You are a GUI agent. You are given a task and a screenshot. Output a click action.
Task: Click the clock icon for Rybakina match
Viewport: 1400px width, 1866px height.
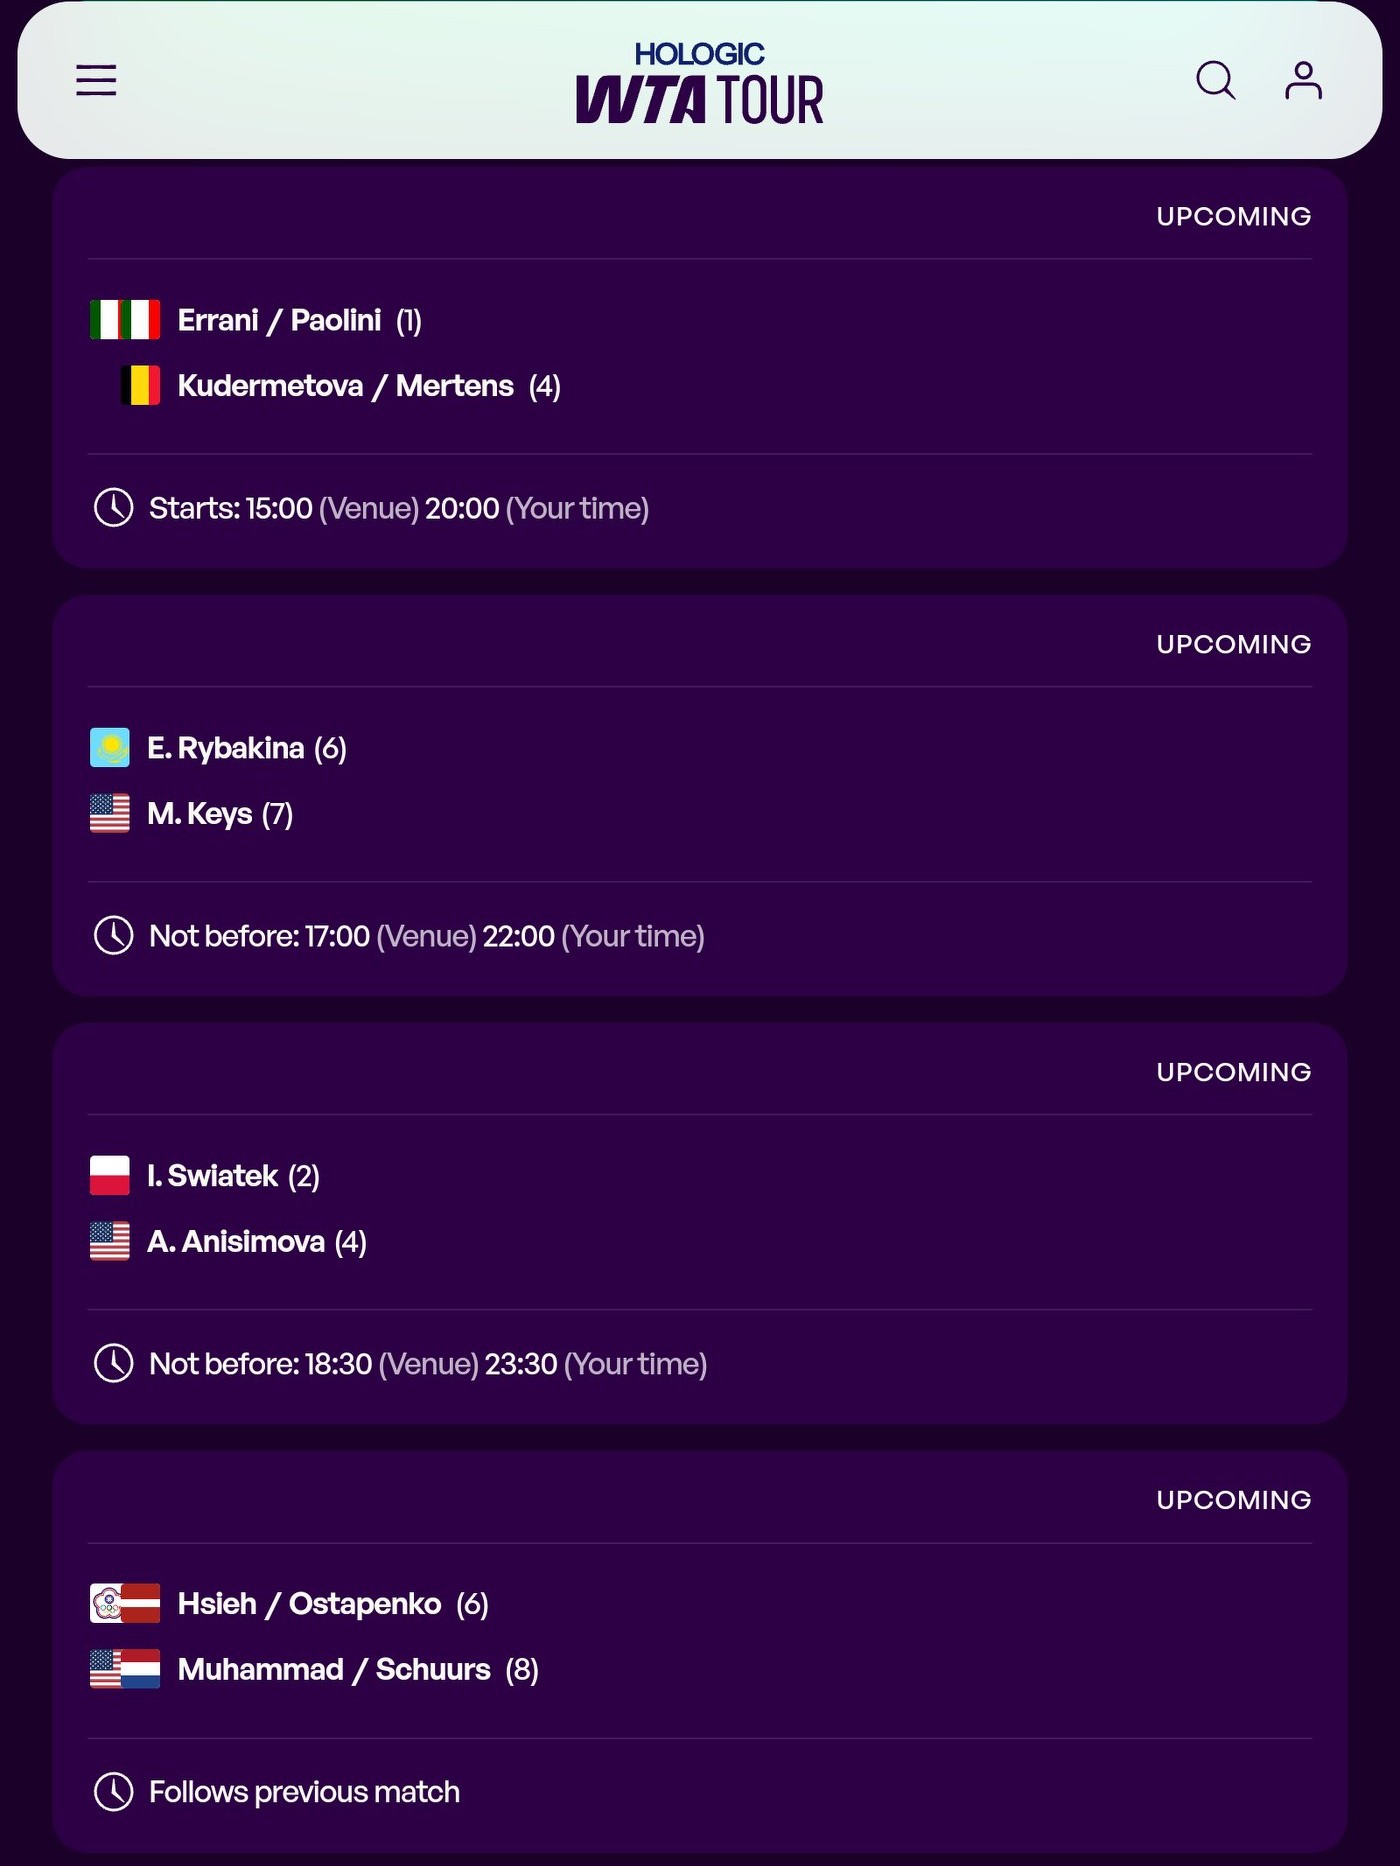113,936
